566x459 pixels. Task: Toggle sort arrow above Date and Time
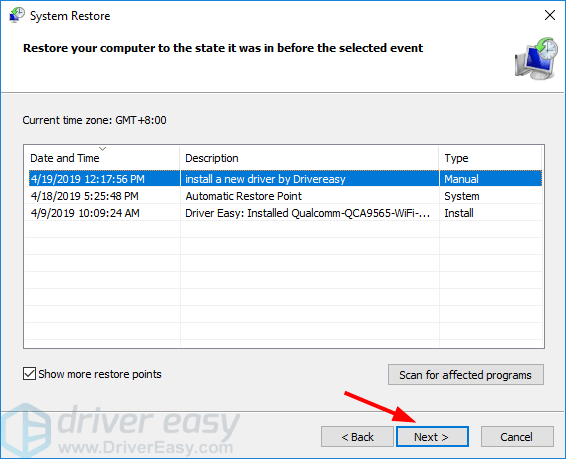click(103, 149)
